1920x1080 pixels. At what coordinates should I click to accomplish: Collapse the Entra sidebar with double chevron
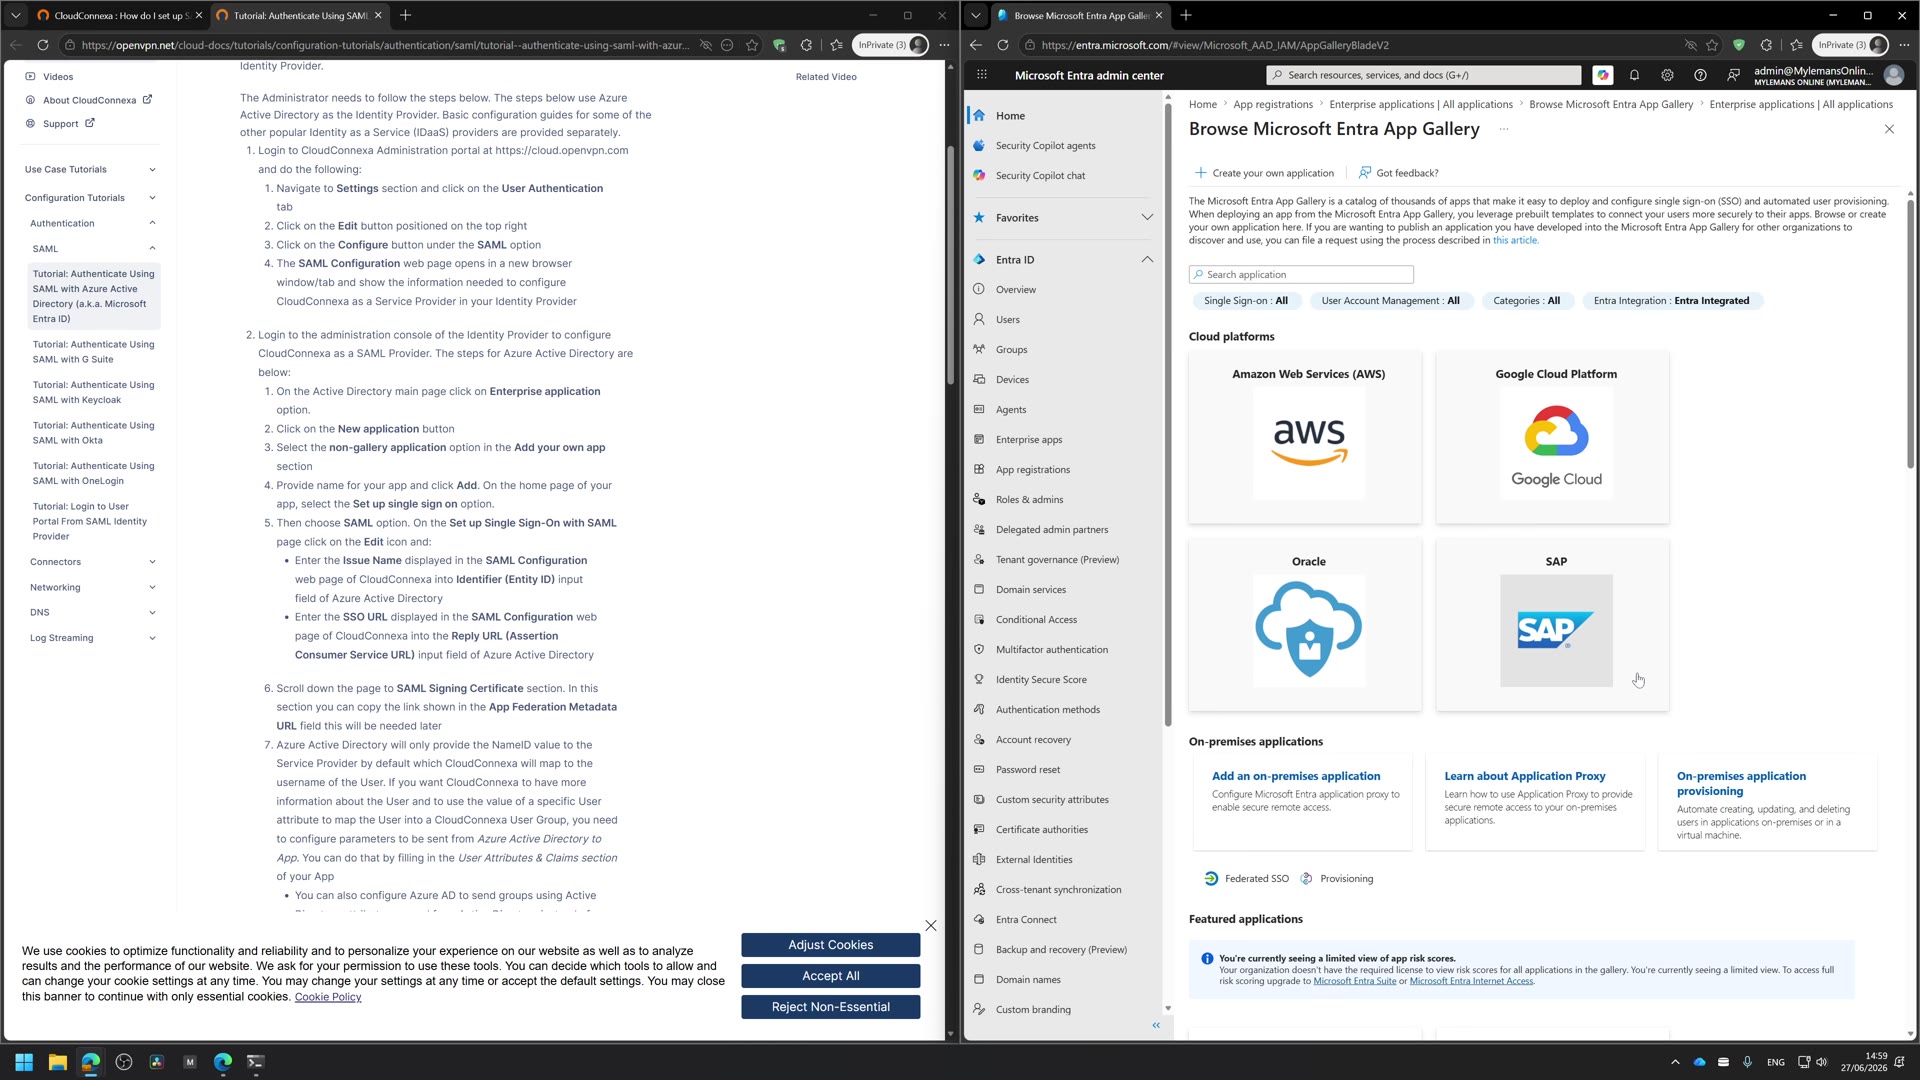coord(1156,1025)
